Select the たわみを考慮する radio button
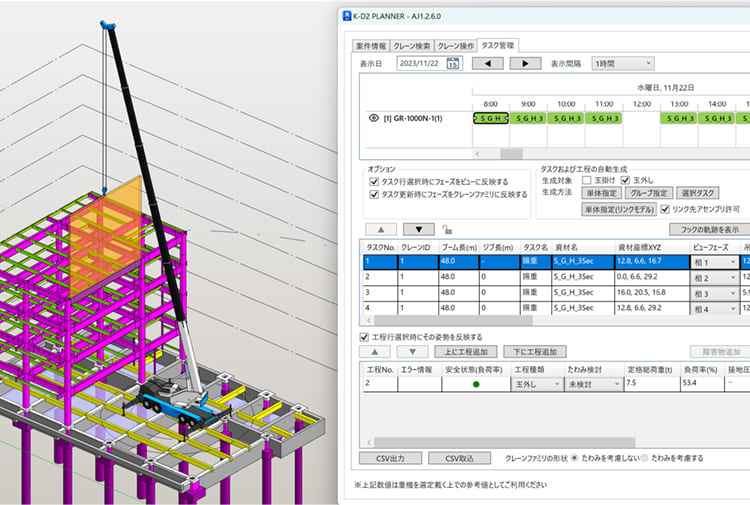The image size is (750, 505). (643, 458)
